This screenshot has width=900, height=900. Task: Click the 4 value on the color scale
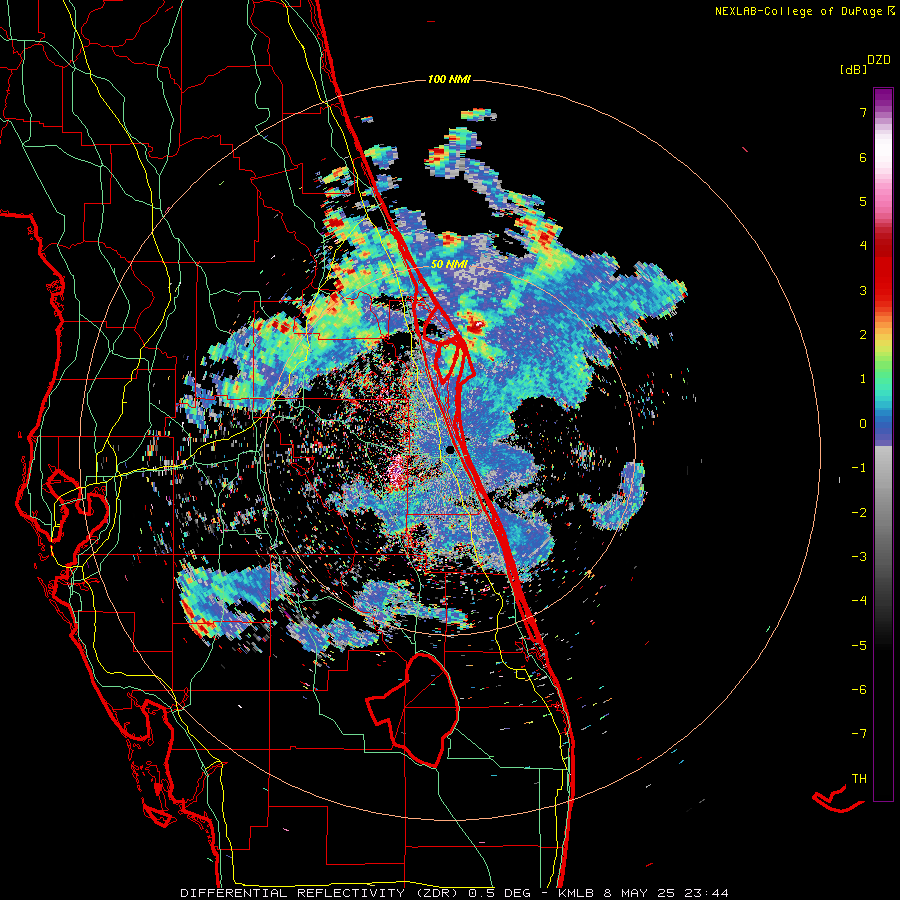tap(863, 245)
